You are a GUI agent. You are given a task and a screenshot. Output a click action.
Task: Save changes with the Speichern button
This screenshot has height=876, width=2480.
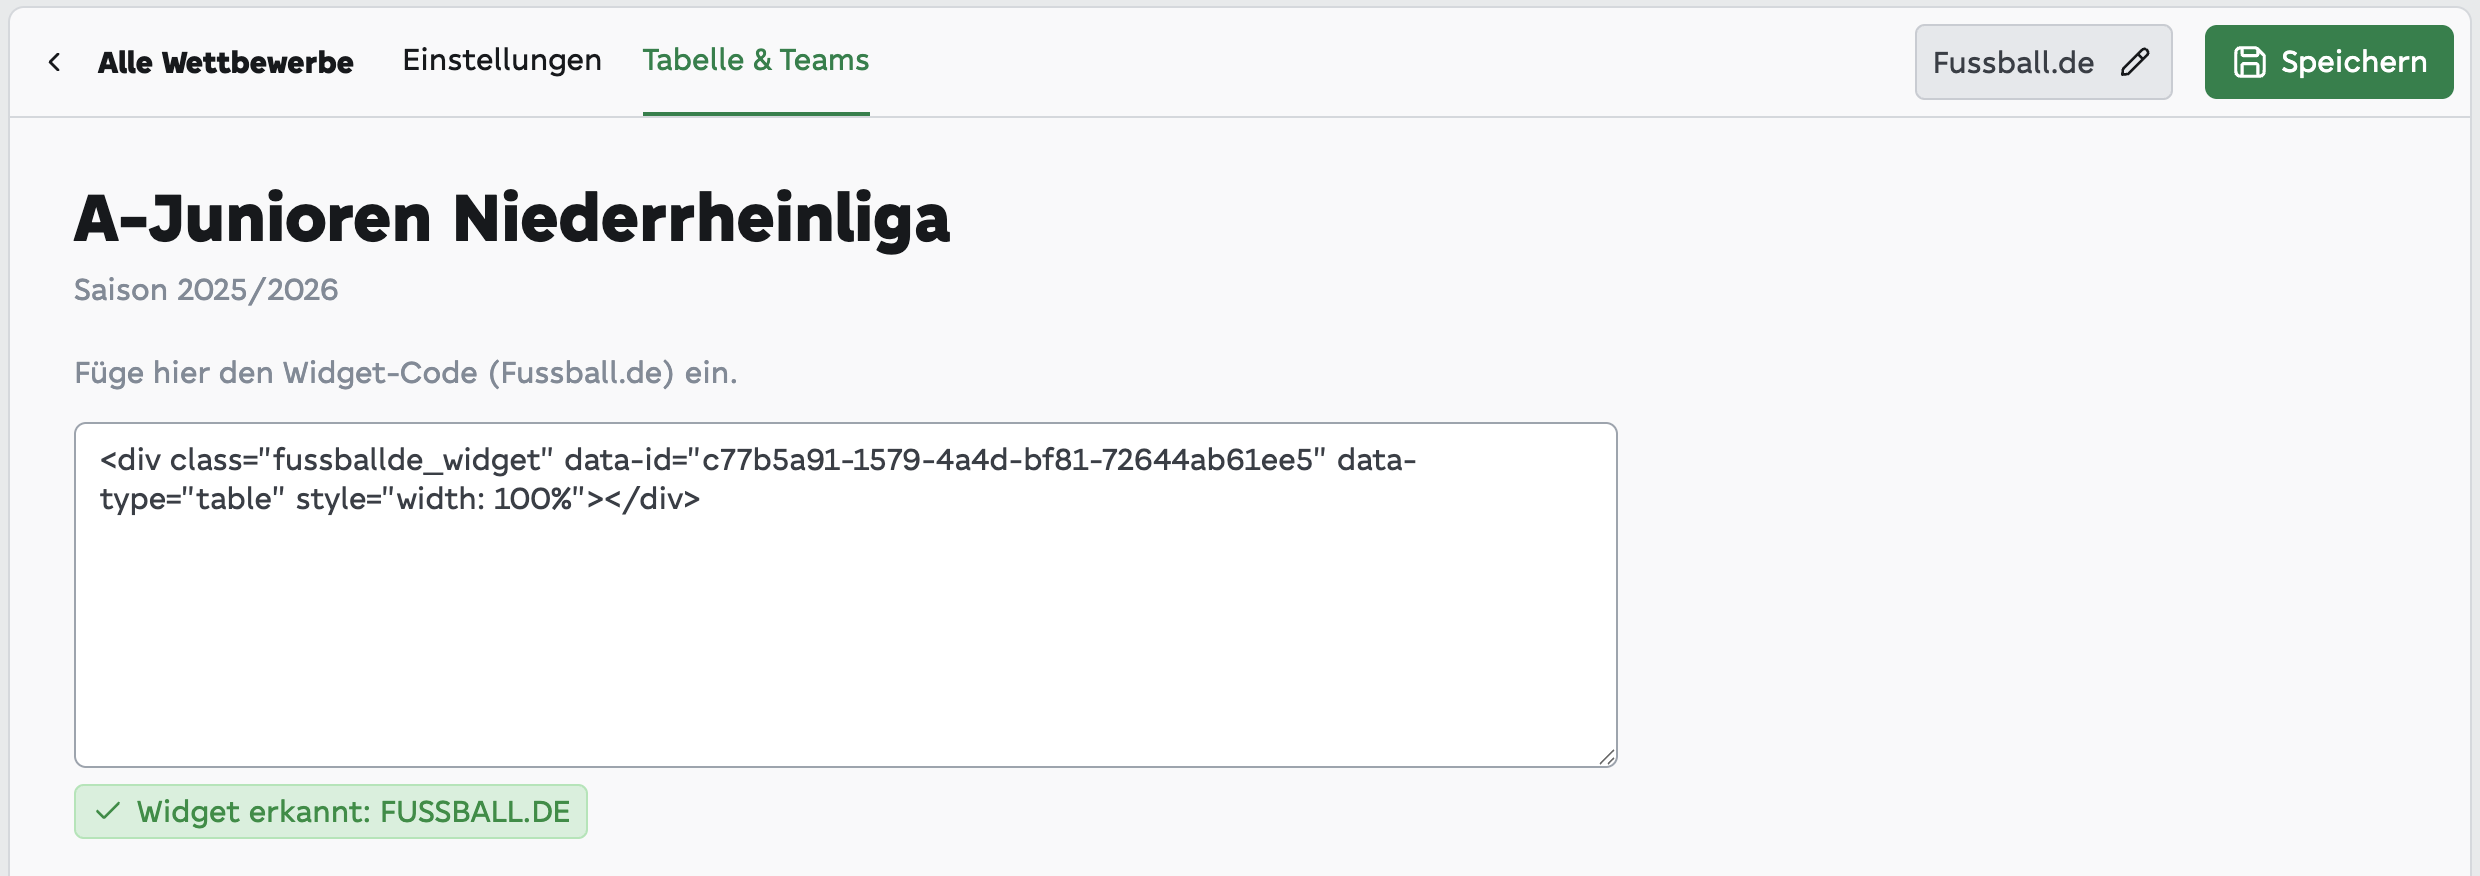2329,62
